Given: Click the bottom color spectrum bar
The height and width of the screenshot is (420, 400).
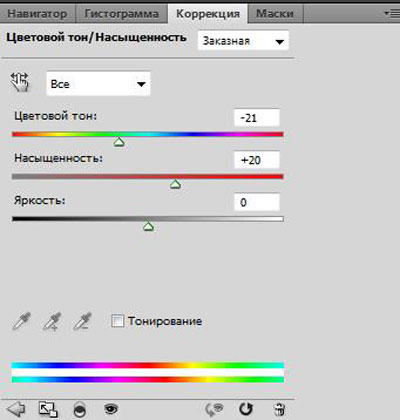Looking at the screenshot, I should tap(148, 379).
